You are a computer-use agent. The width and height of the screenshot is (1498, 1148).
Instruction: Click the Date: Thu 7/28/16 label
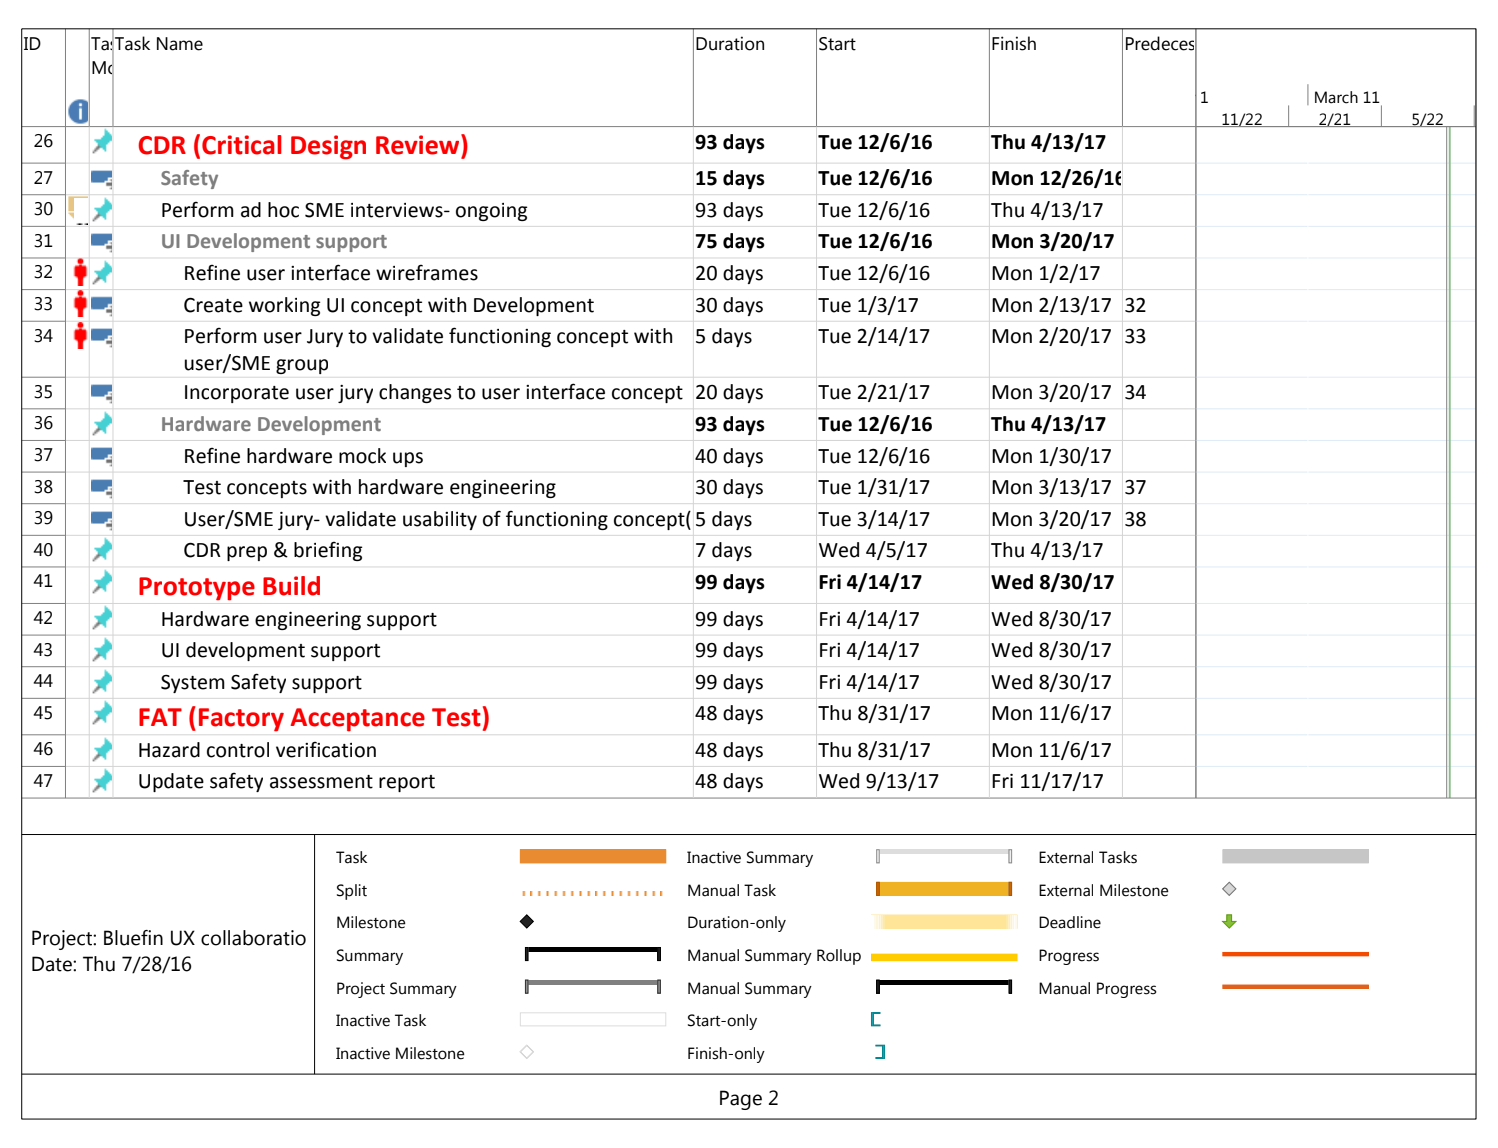click(x=111, y=965)
